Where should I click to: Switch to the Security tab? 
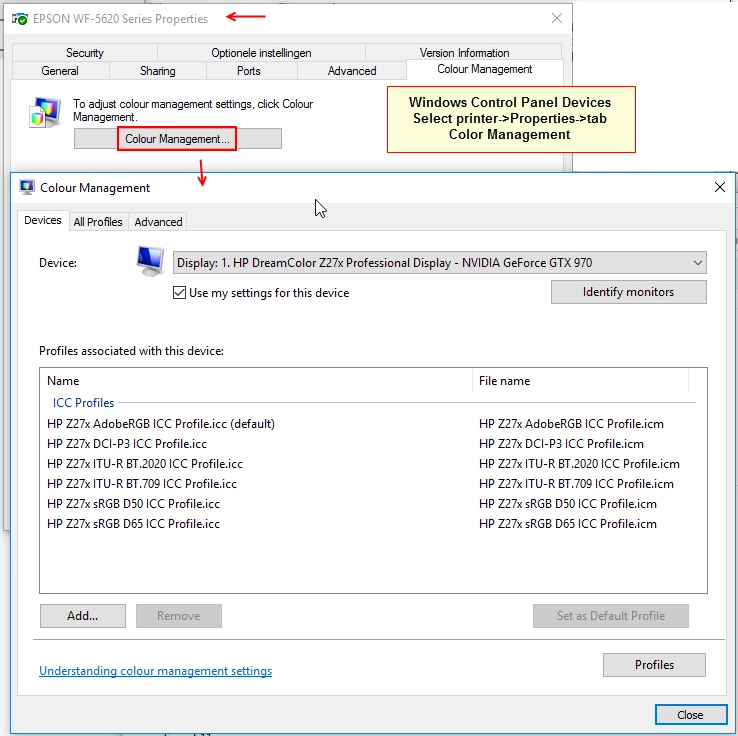pyautogui.click(x=85, y=53)
